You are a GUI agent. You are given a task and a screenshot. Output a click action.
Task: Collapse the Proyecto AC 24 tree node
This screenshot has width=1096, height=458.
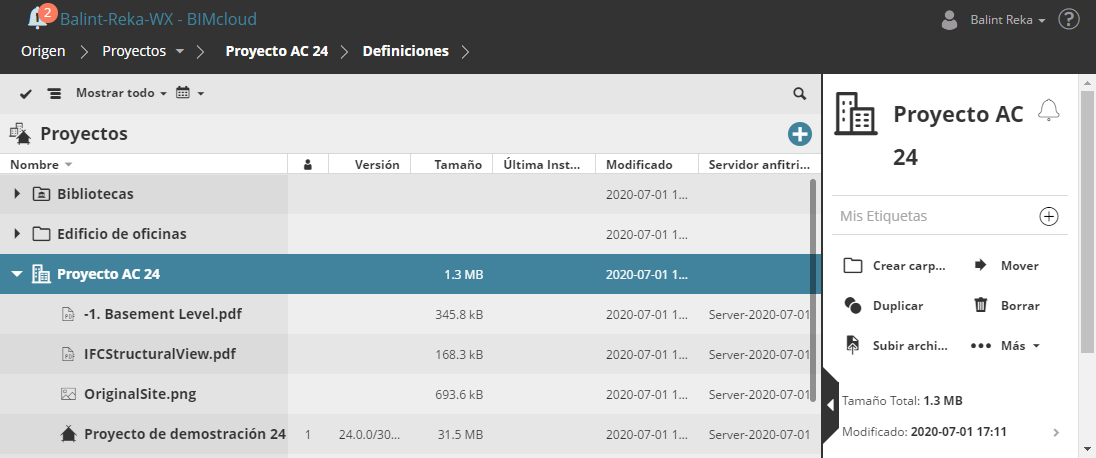[x=17, y=274]
